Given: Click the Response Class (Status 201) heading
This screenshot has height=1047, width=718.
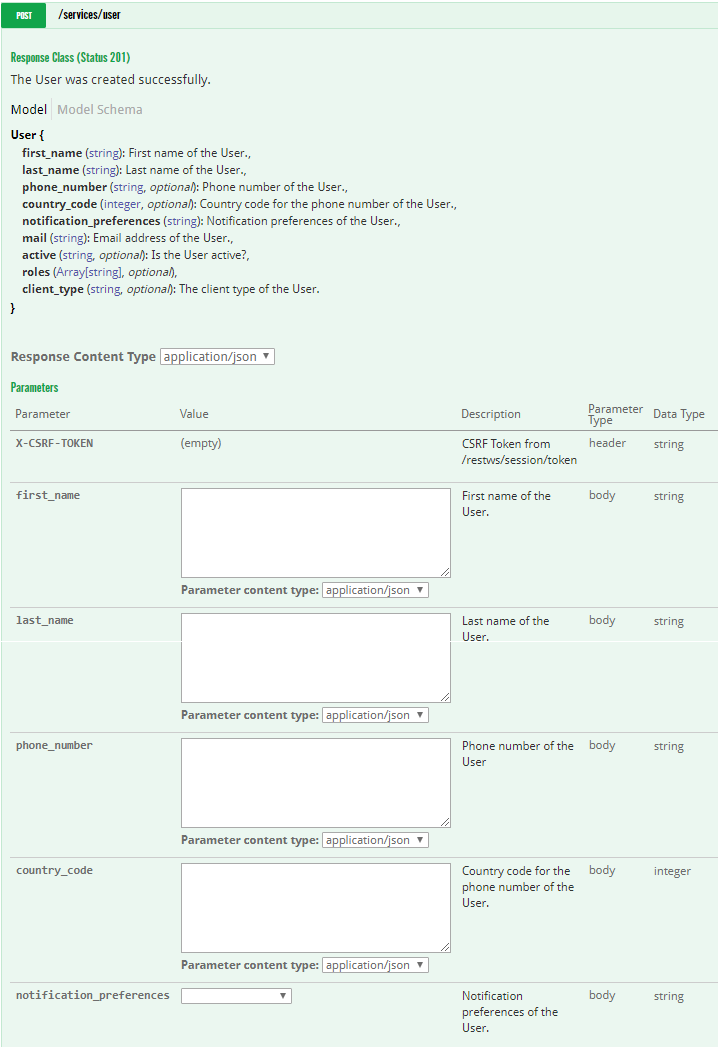Looking at the screenshot, I should coord(70,57).
